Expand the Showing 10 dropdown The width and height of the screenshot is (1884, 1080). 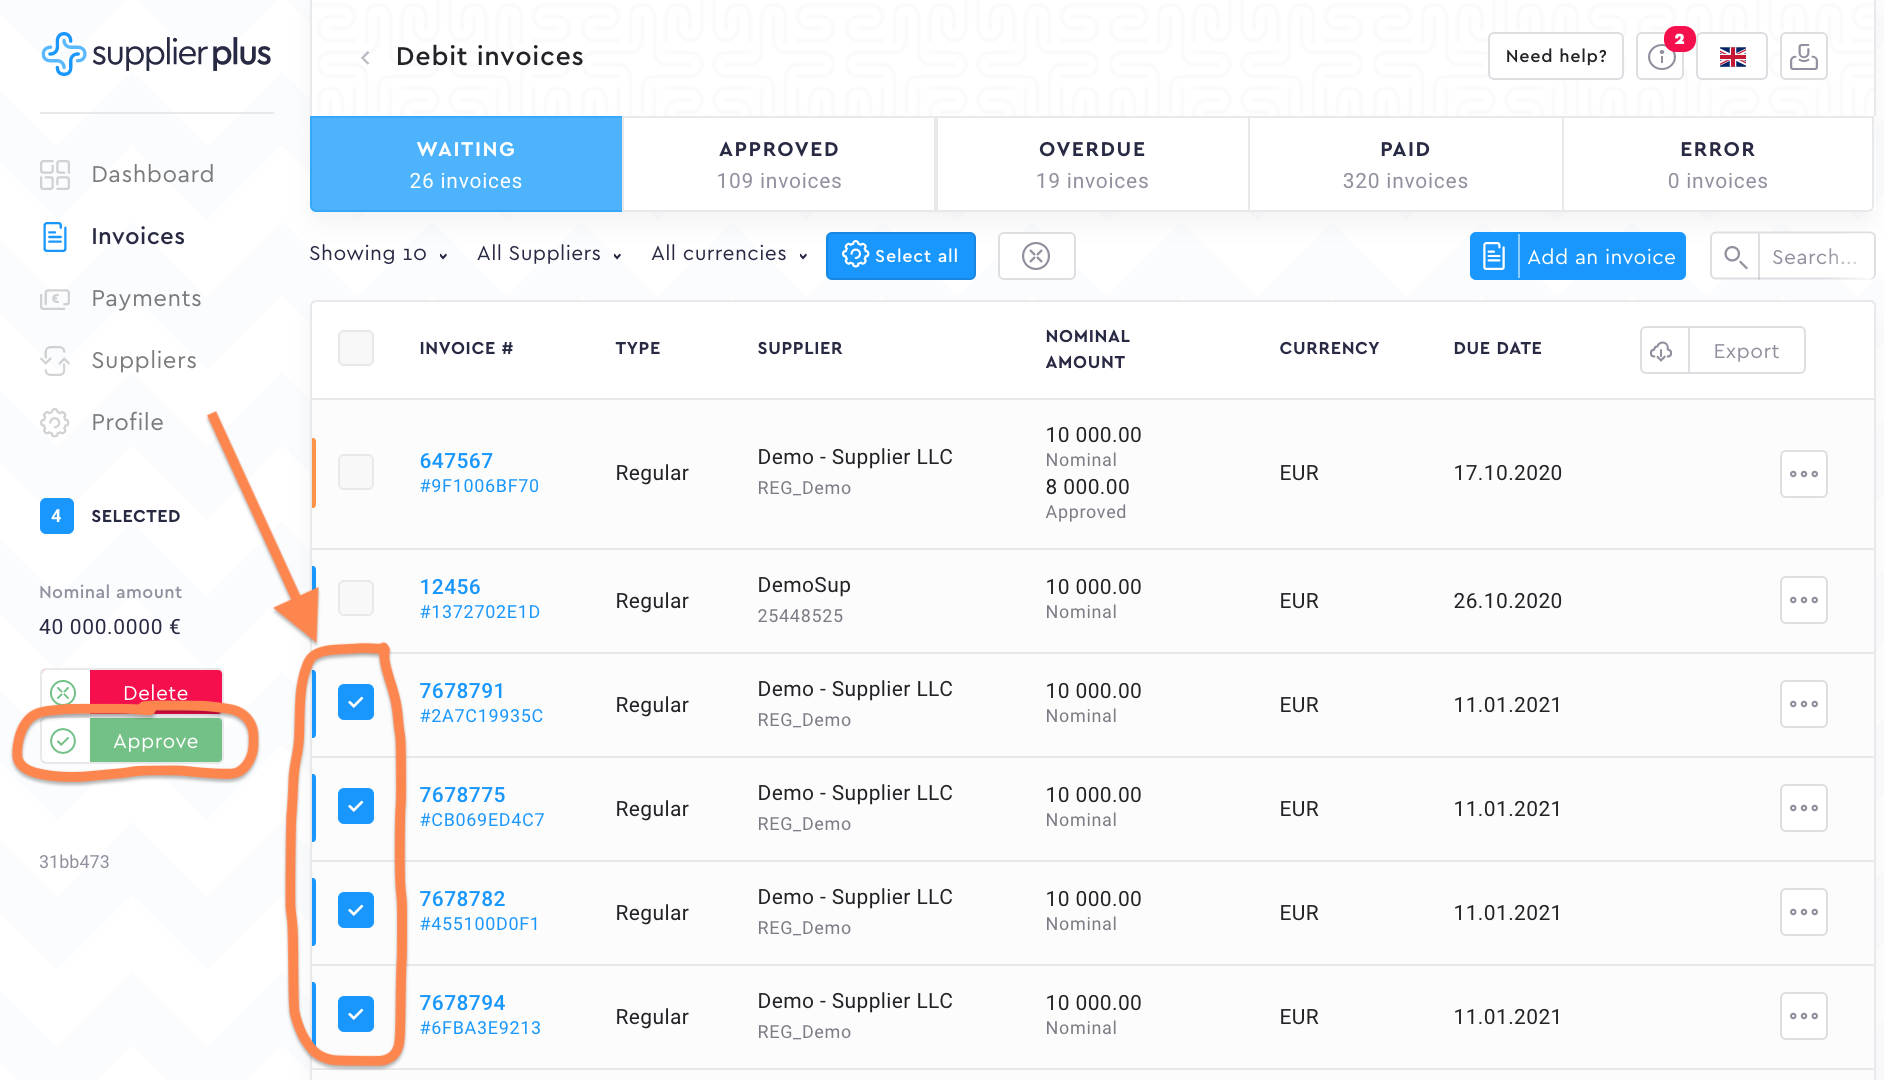[x=378, y=254]
